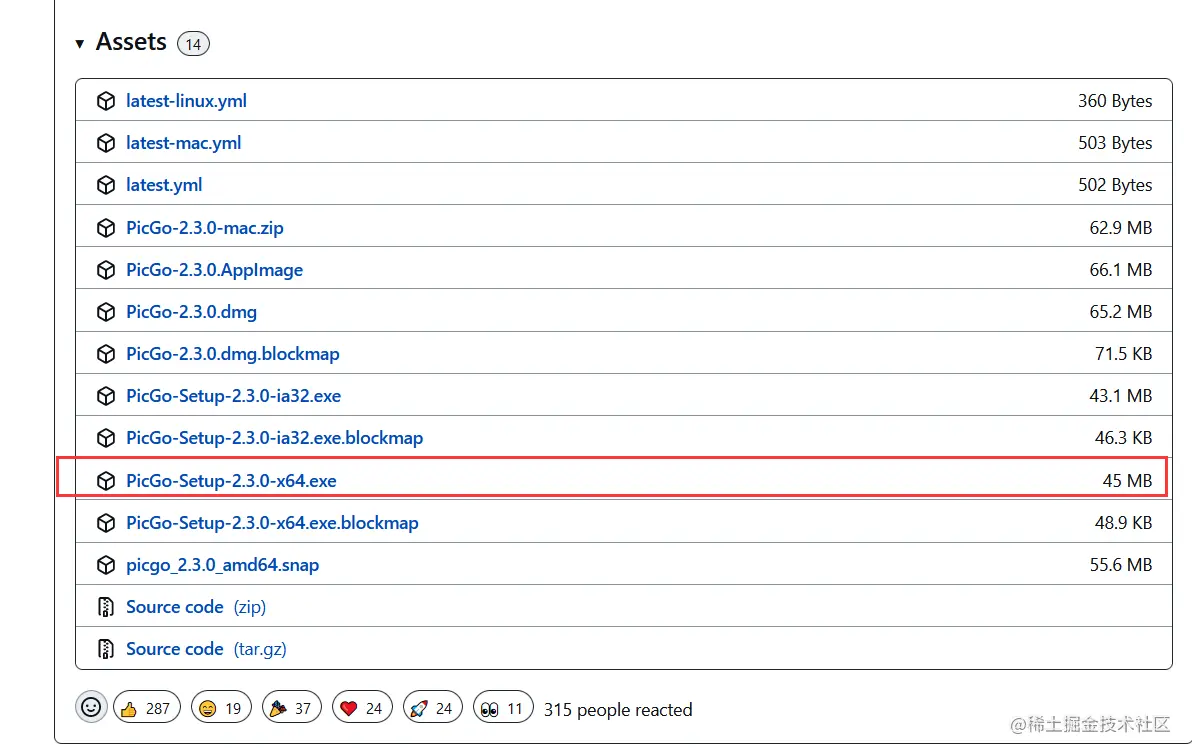Click the package icon beside latest-linux.yml
1192x756 pixels.
point(106,101)
